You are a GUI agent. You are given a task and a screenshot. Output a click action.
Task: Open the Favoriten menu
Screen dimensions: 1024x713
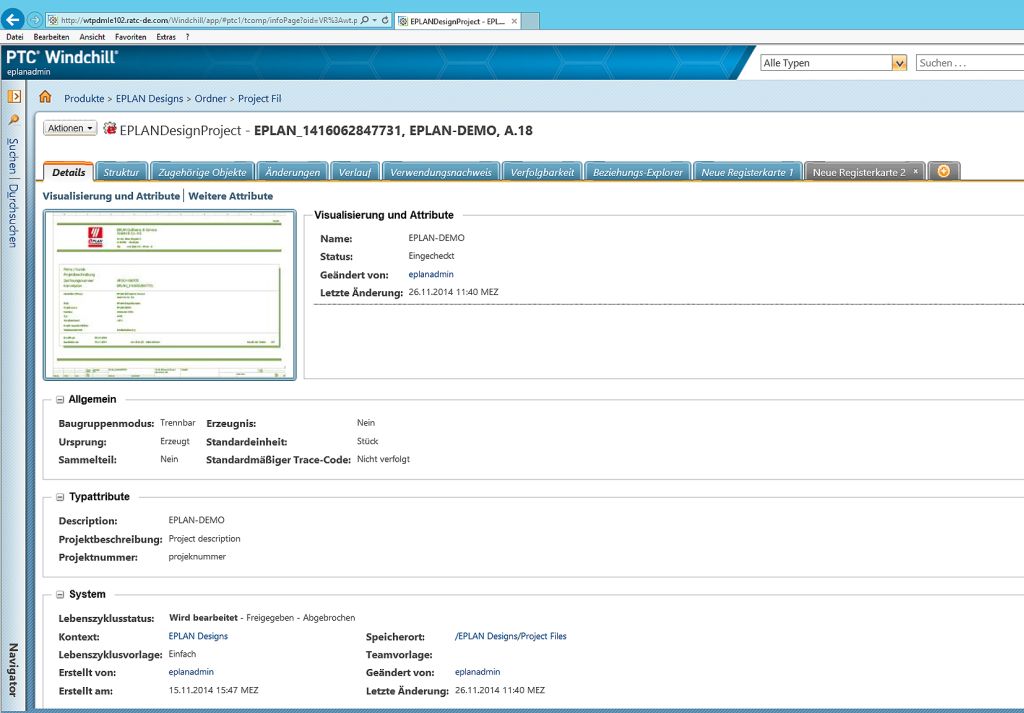pos(131,37)
